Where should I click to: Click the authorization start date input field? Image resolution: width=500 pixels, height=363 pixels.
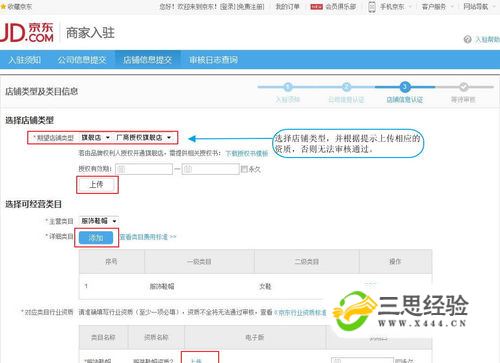[x=144, y=169]
